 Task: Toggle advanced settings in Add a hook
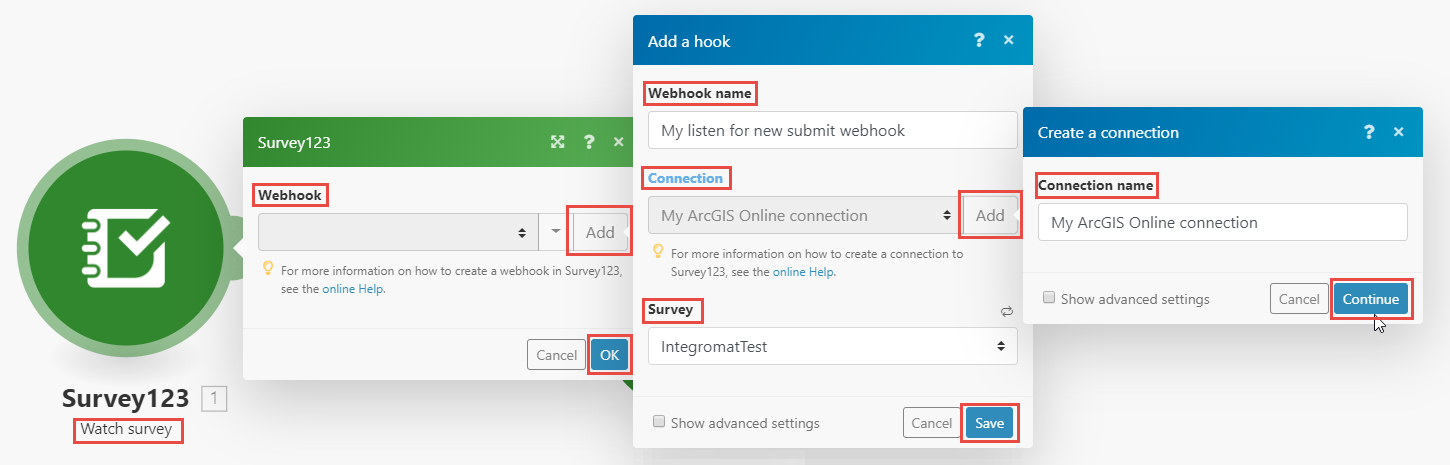pos(659,422)
